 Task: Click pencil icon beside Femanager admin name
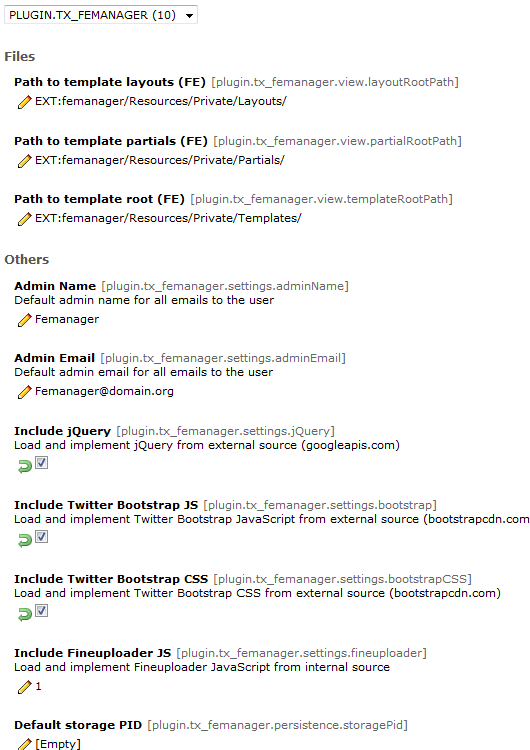click(24, 320)
